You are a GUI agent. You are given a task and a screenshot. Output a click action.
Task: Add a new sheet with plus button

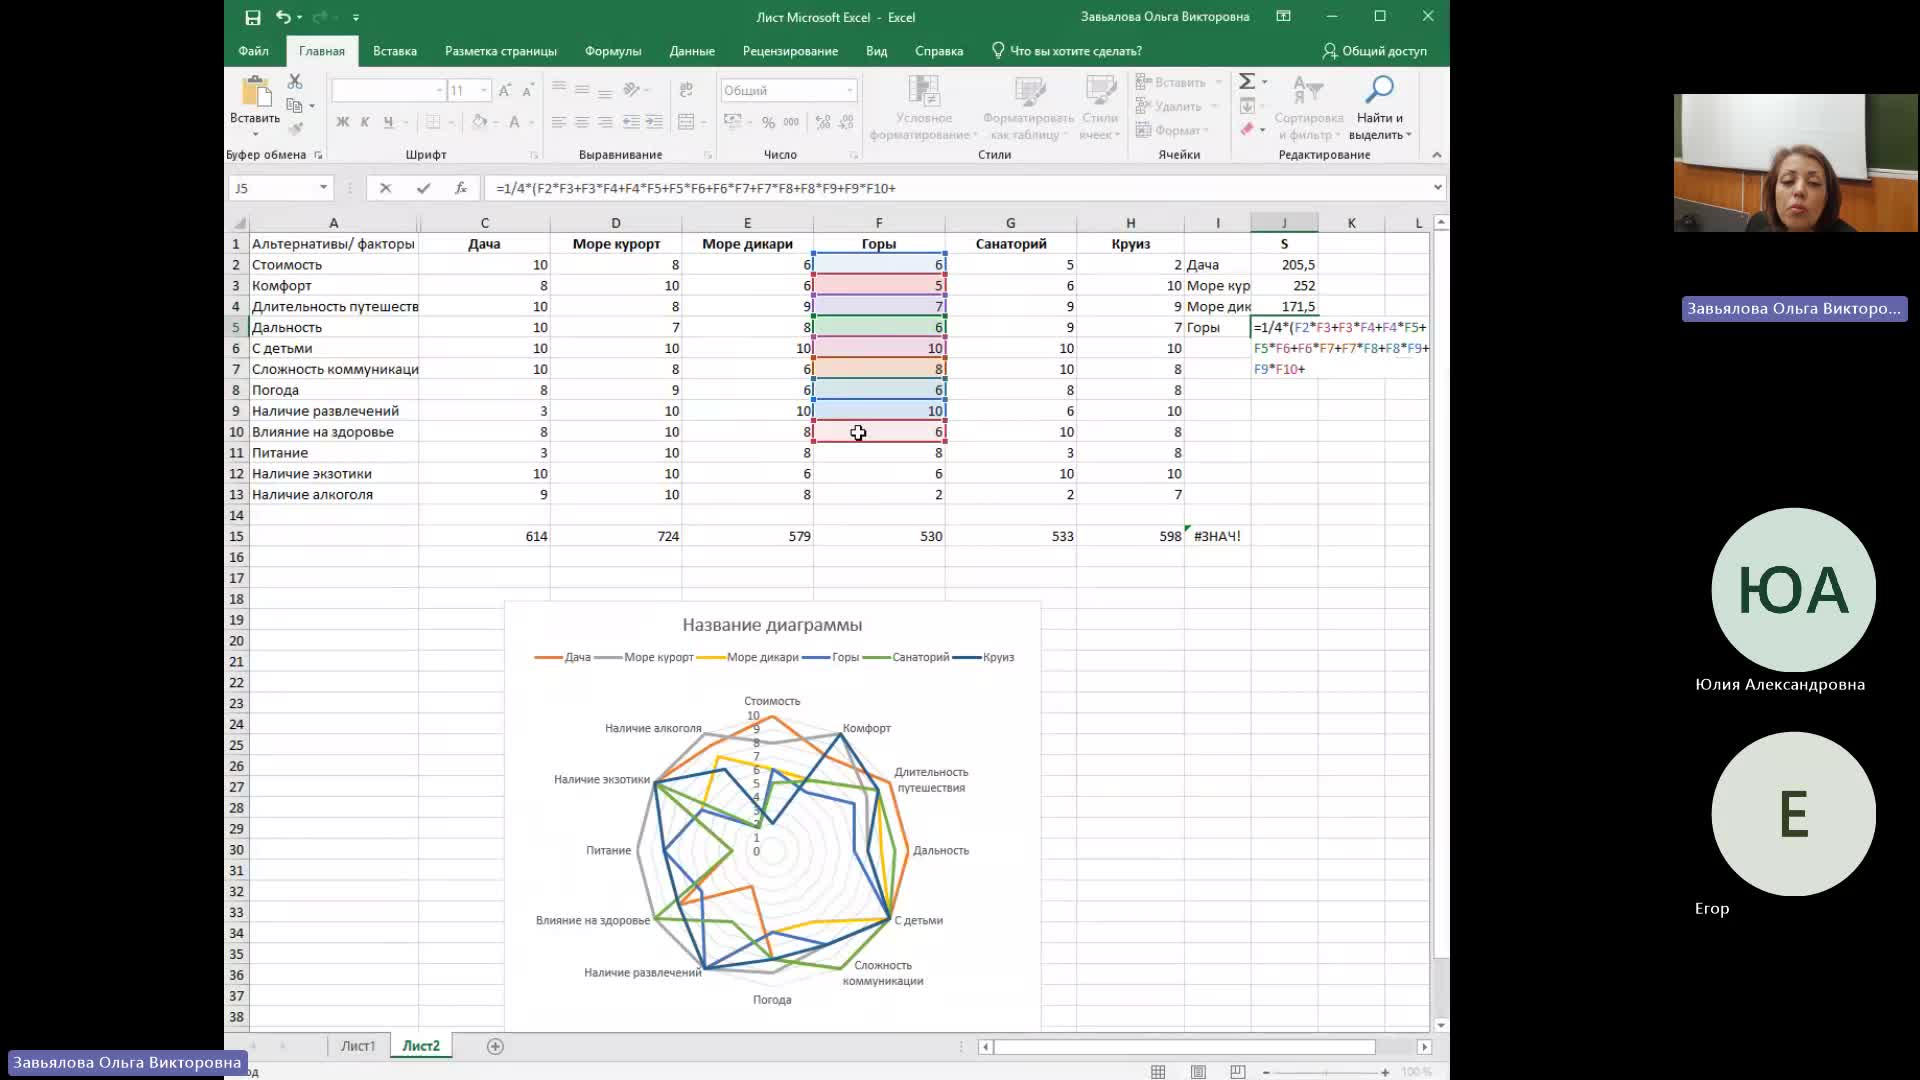495,1046
